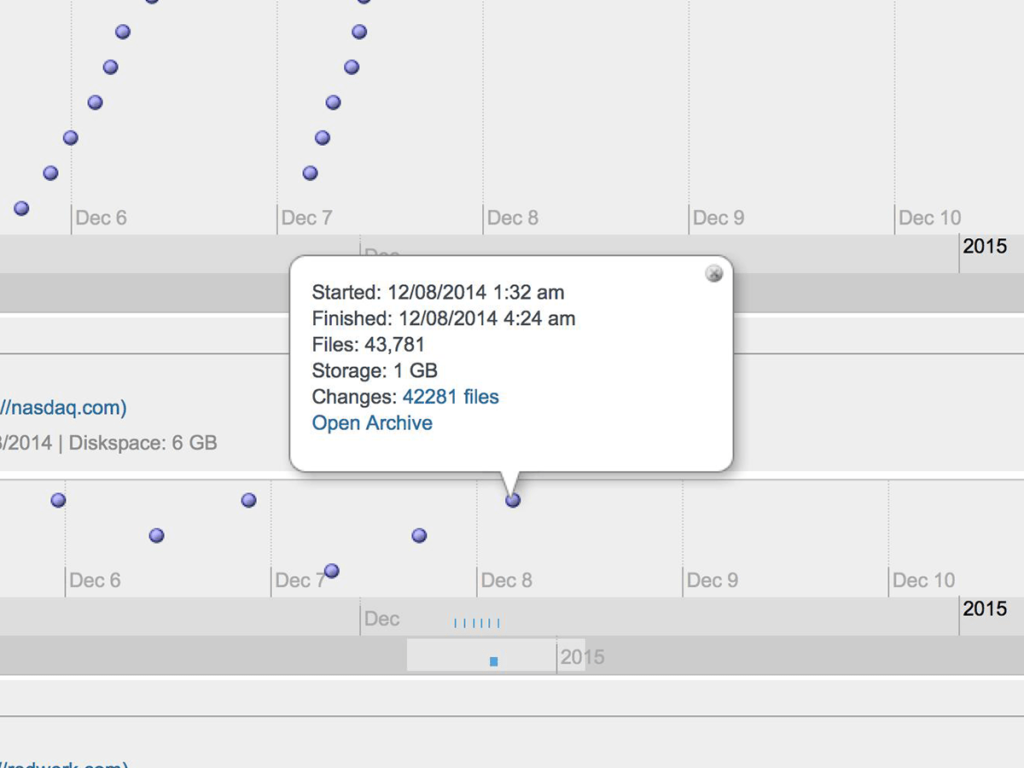Open the nasdaq.com site link
Viewport: 1024px width, 768px height.
pos(63,408)
